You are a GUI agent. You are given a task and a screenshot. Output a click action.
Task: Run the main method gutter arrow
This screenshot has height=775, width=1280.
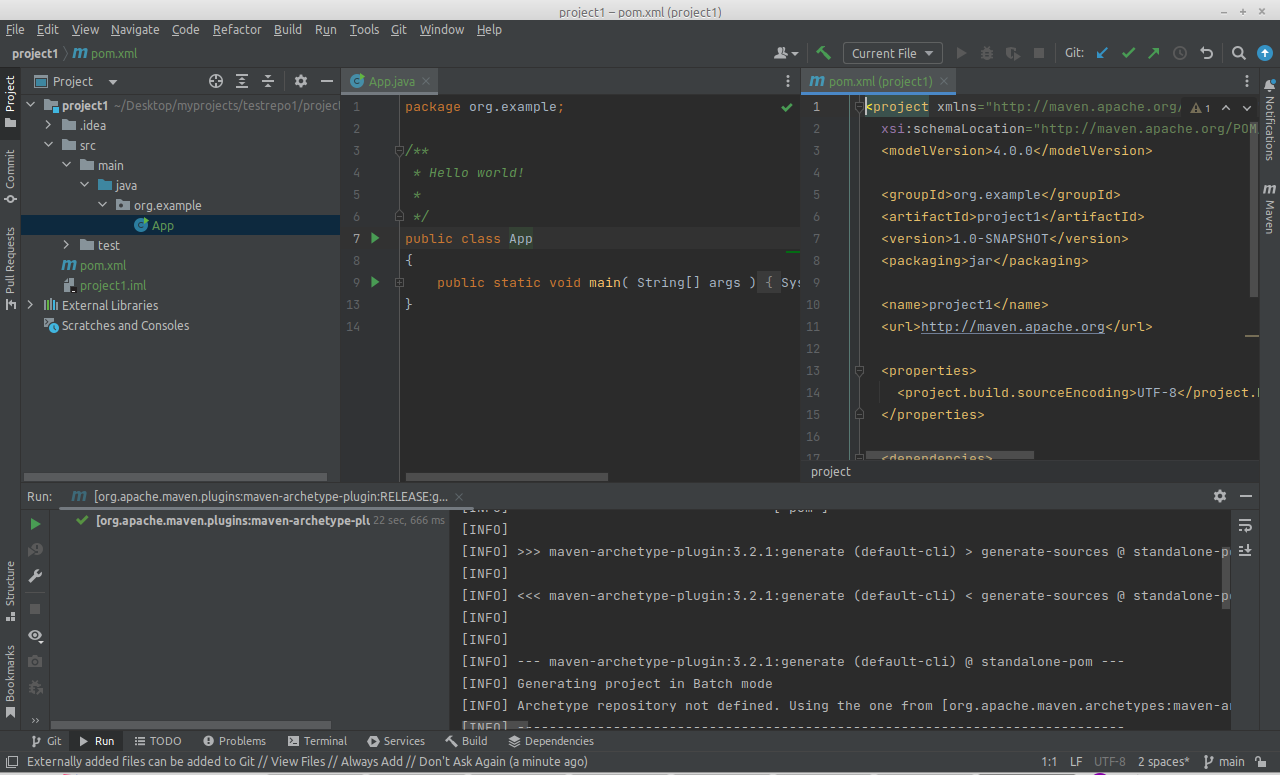click(x=375, y=282)
